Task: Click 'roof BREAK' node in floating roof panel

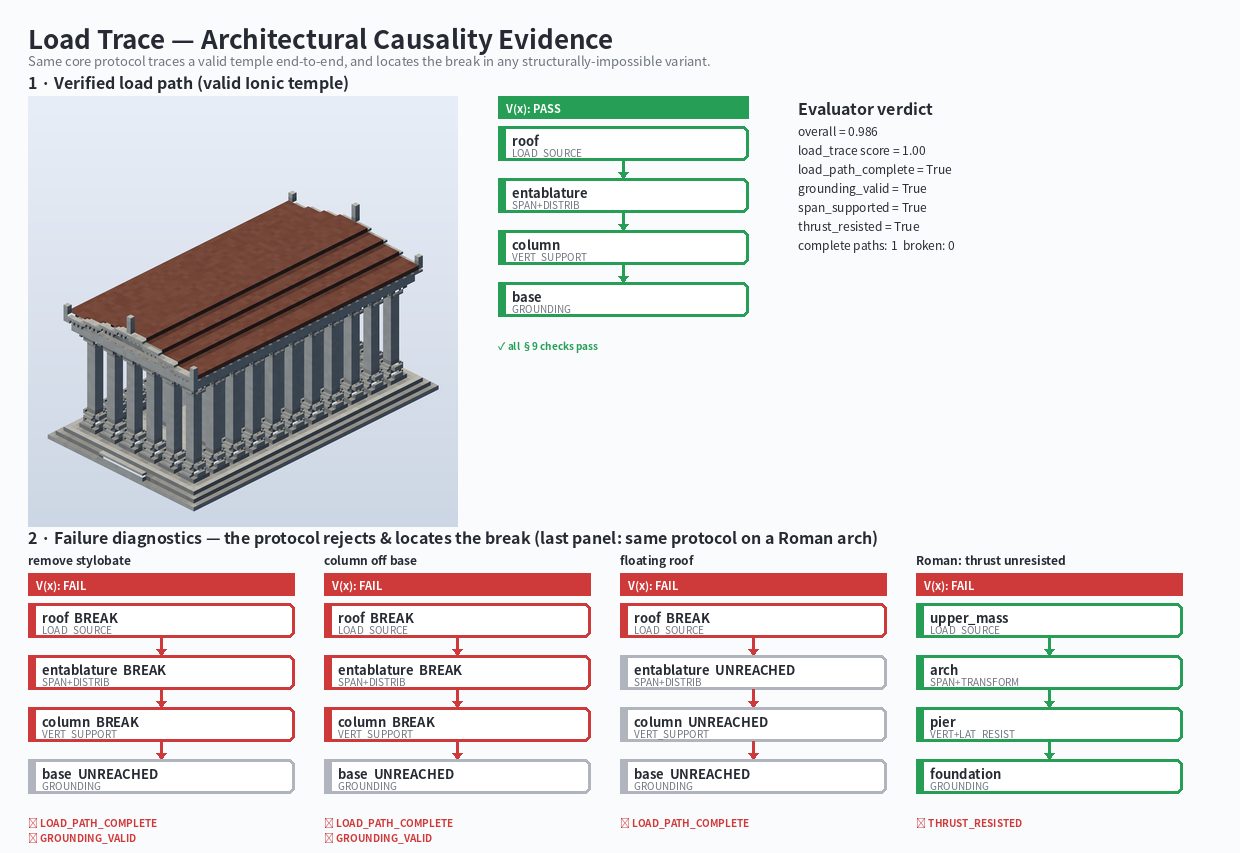Action: click(x=753, y=621)
